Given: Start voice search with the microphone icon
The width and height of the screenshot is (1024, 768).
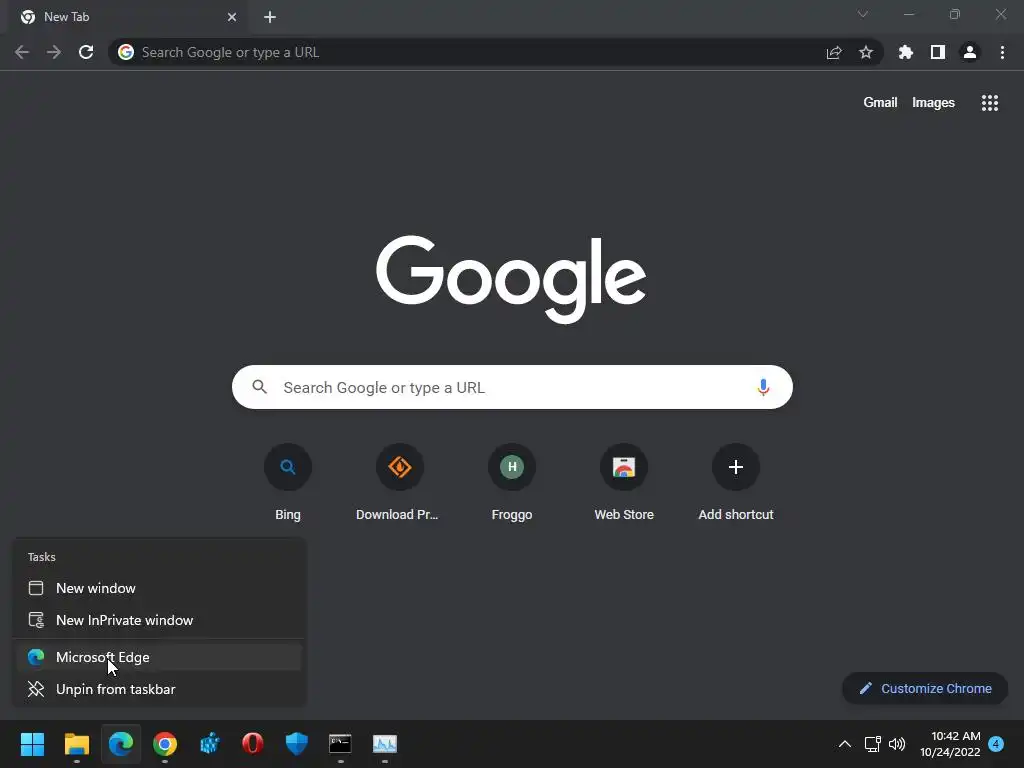Looking at the screenshot, I should (763, 387).
